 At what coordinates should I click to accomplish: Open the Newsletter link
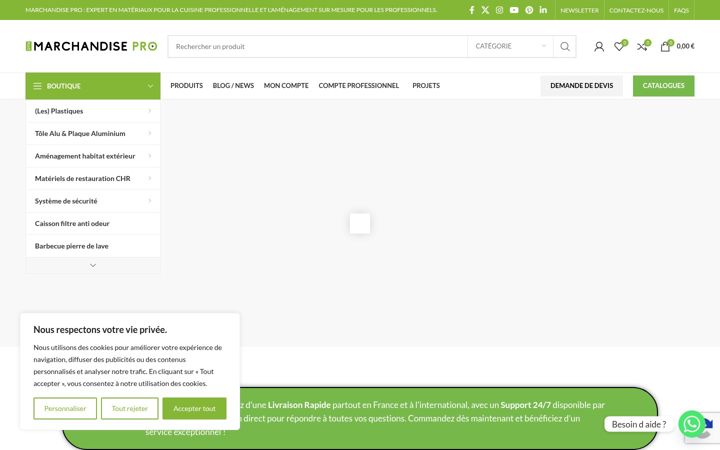coord(579,10)
